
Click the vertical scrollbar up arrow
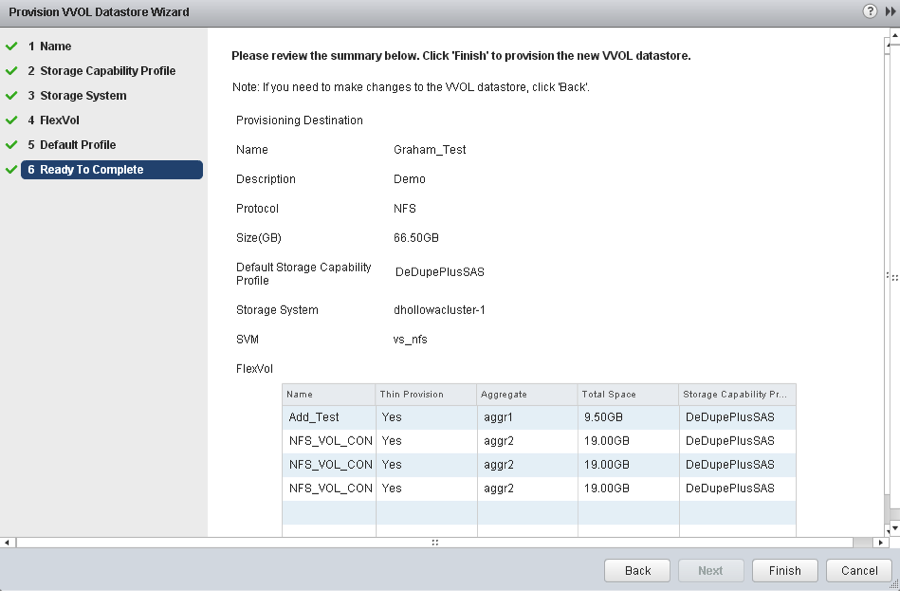[x=894, y=35]
